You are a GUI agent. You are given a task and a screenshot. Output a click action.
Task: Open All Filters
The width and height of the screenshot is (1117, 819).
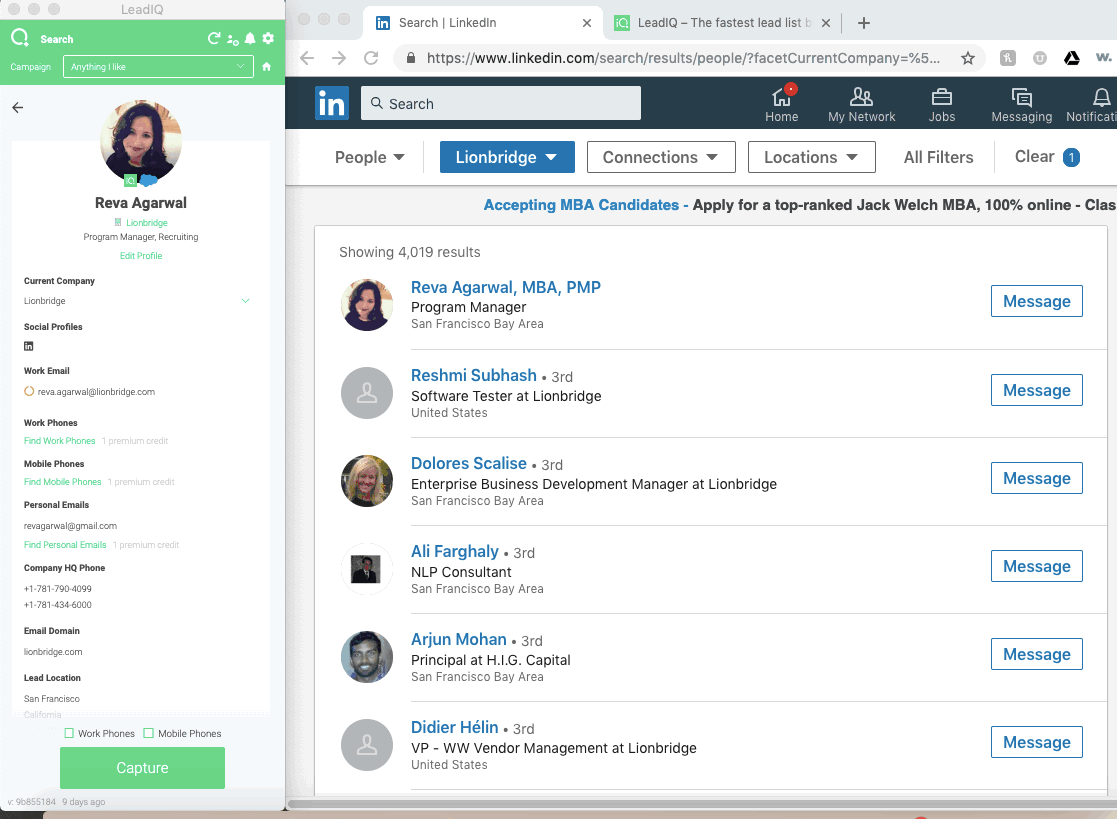[x=938, y=157]
